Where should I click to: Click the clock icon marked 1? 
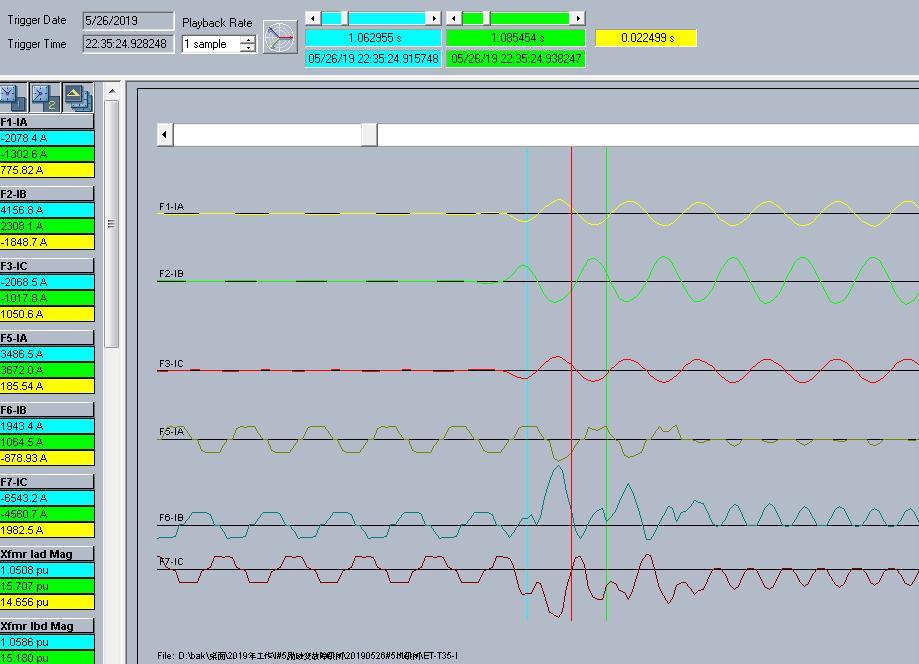point(13,97)
